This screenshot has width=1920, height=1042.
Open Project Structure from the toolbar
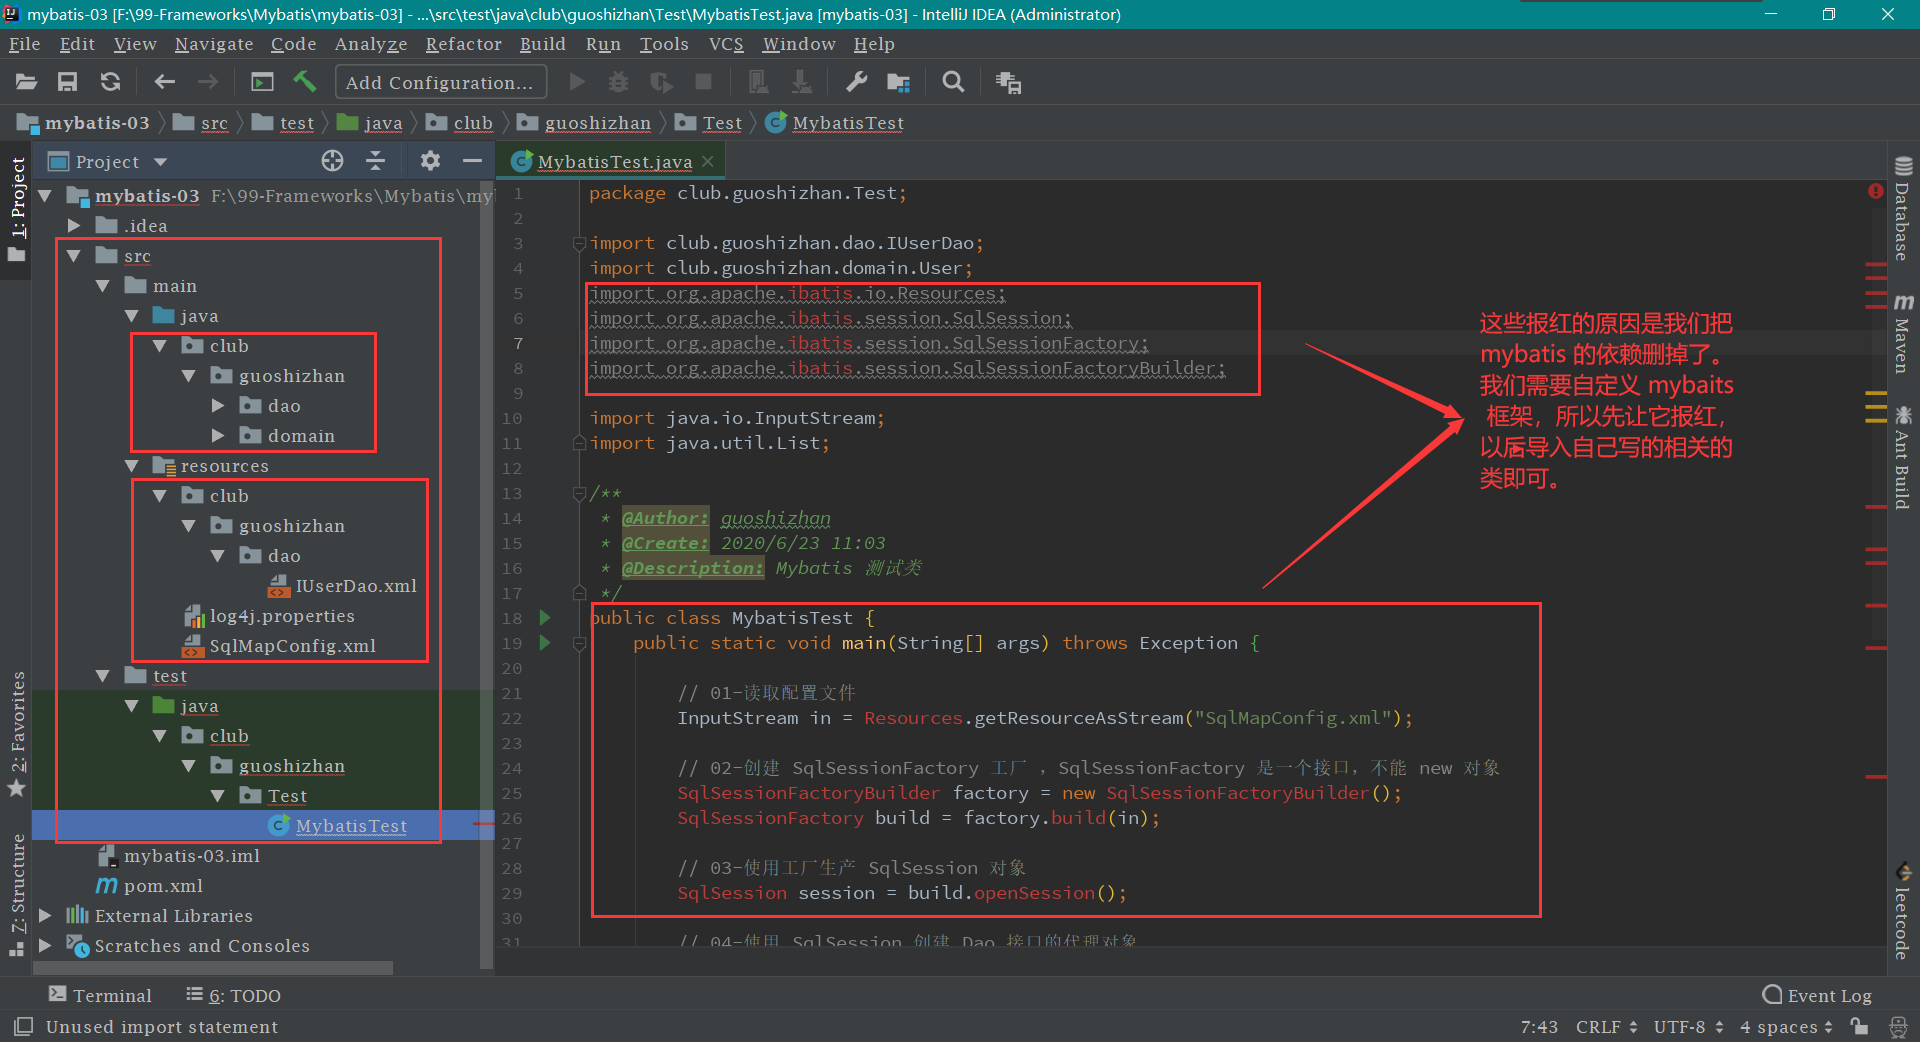pos(898,82)
